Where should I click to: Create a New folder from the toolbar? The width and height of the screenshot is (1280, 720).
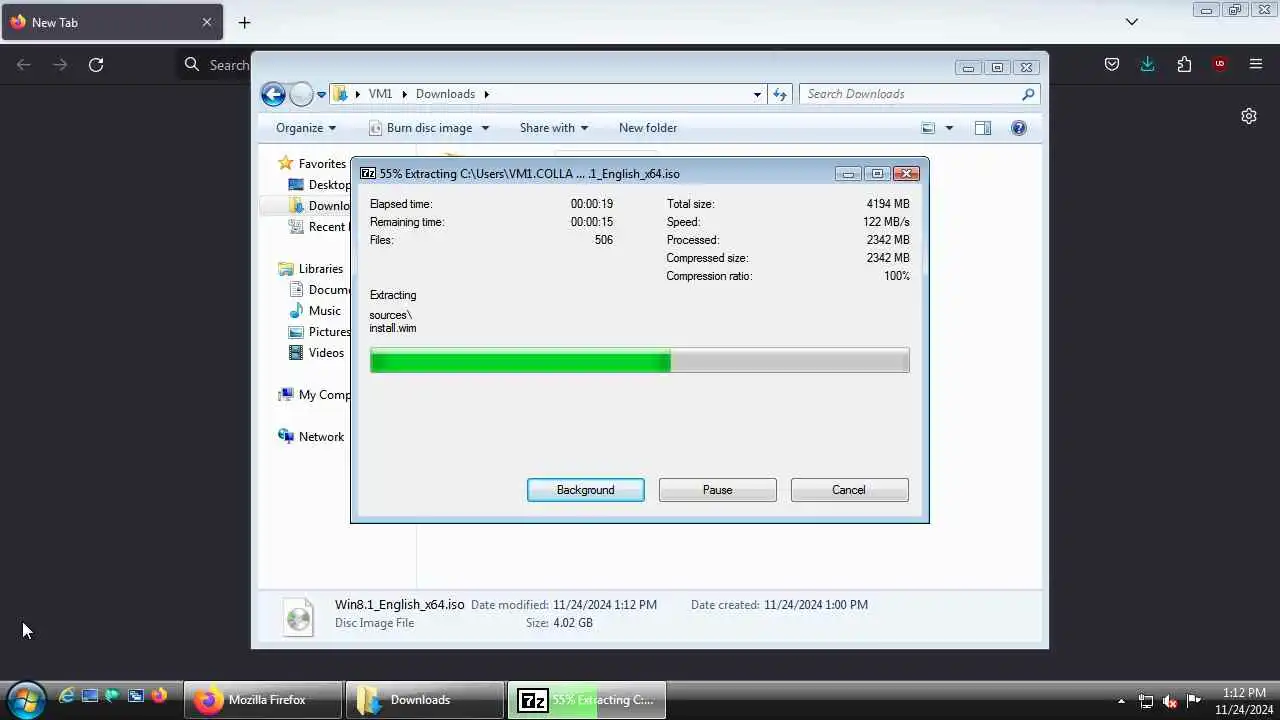pos(648,128)
